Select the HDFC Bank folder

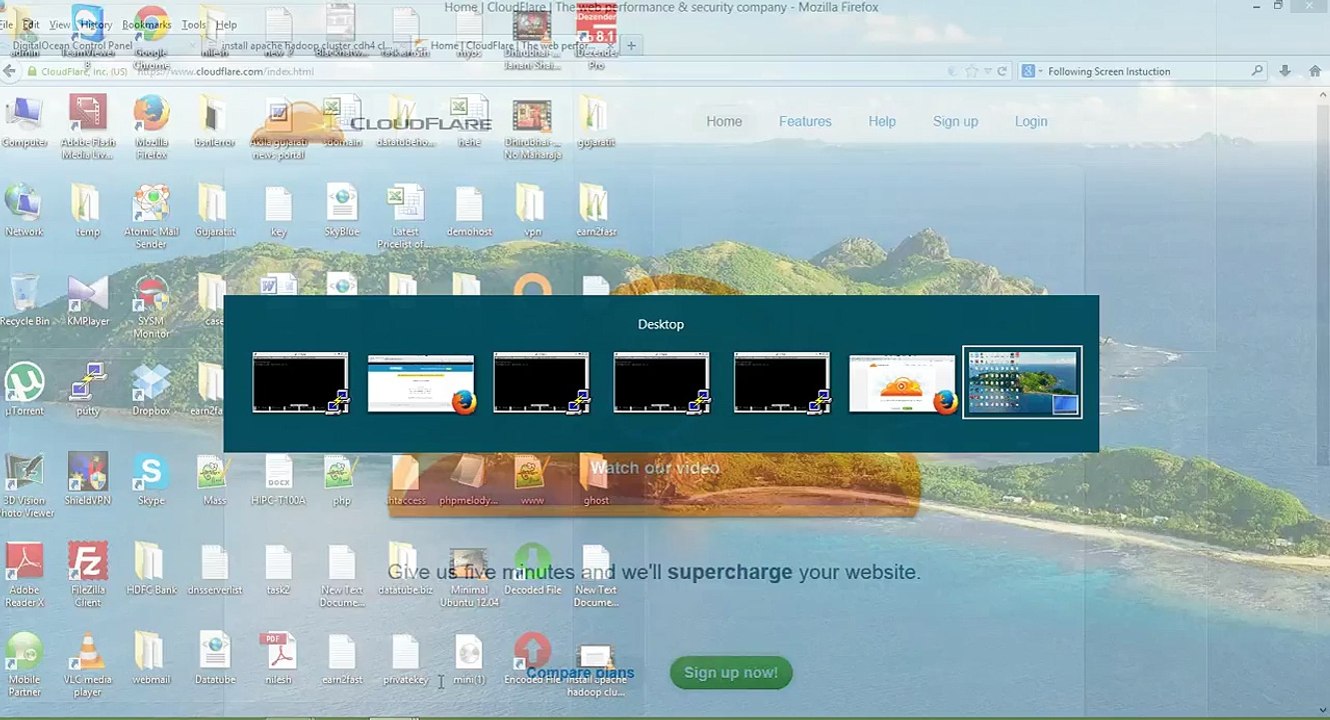coord(151,569)
